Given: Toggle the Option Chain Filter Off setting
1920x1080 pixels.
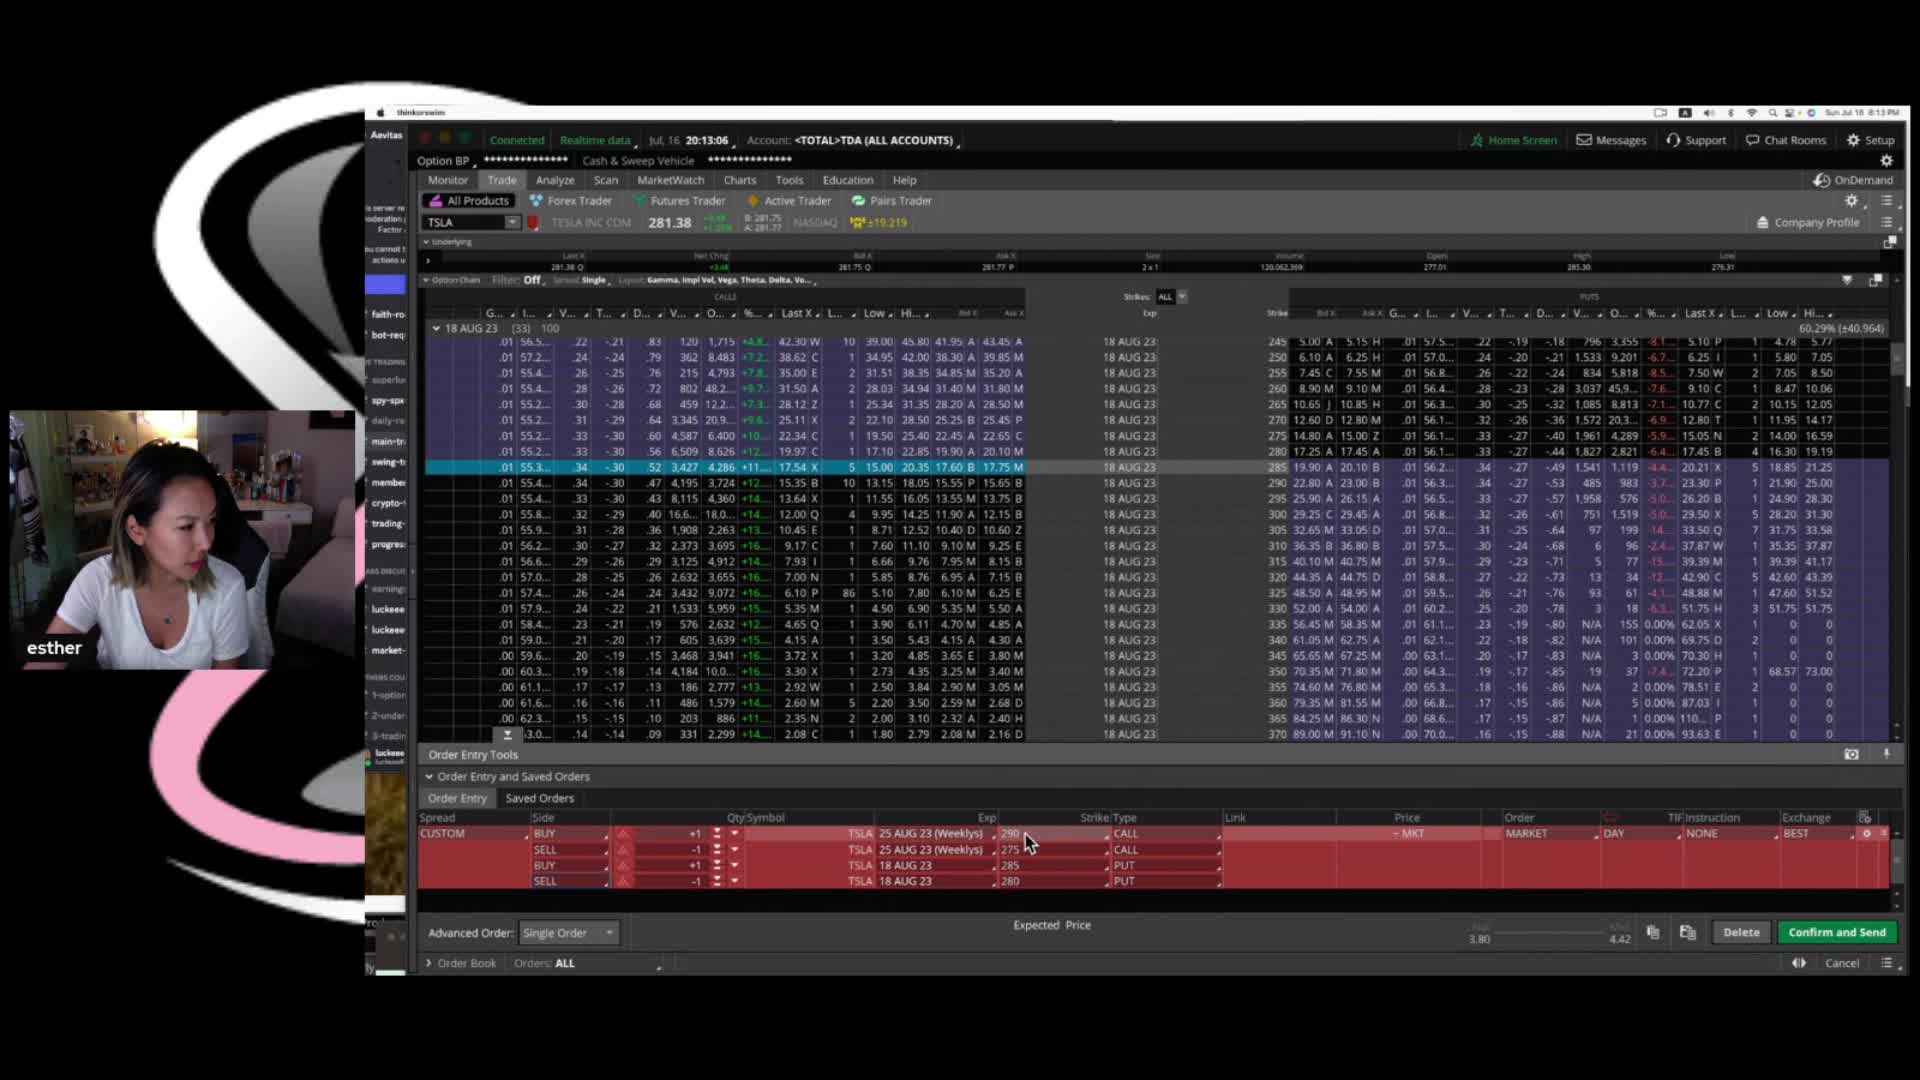Looking at the screenshot, I should [532, 280].
